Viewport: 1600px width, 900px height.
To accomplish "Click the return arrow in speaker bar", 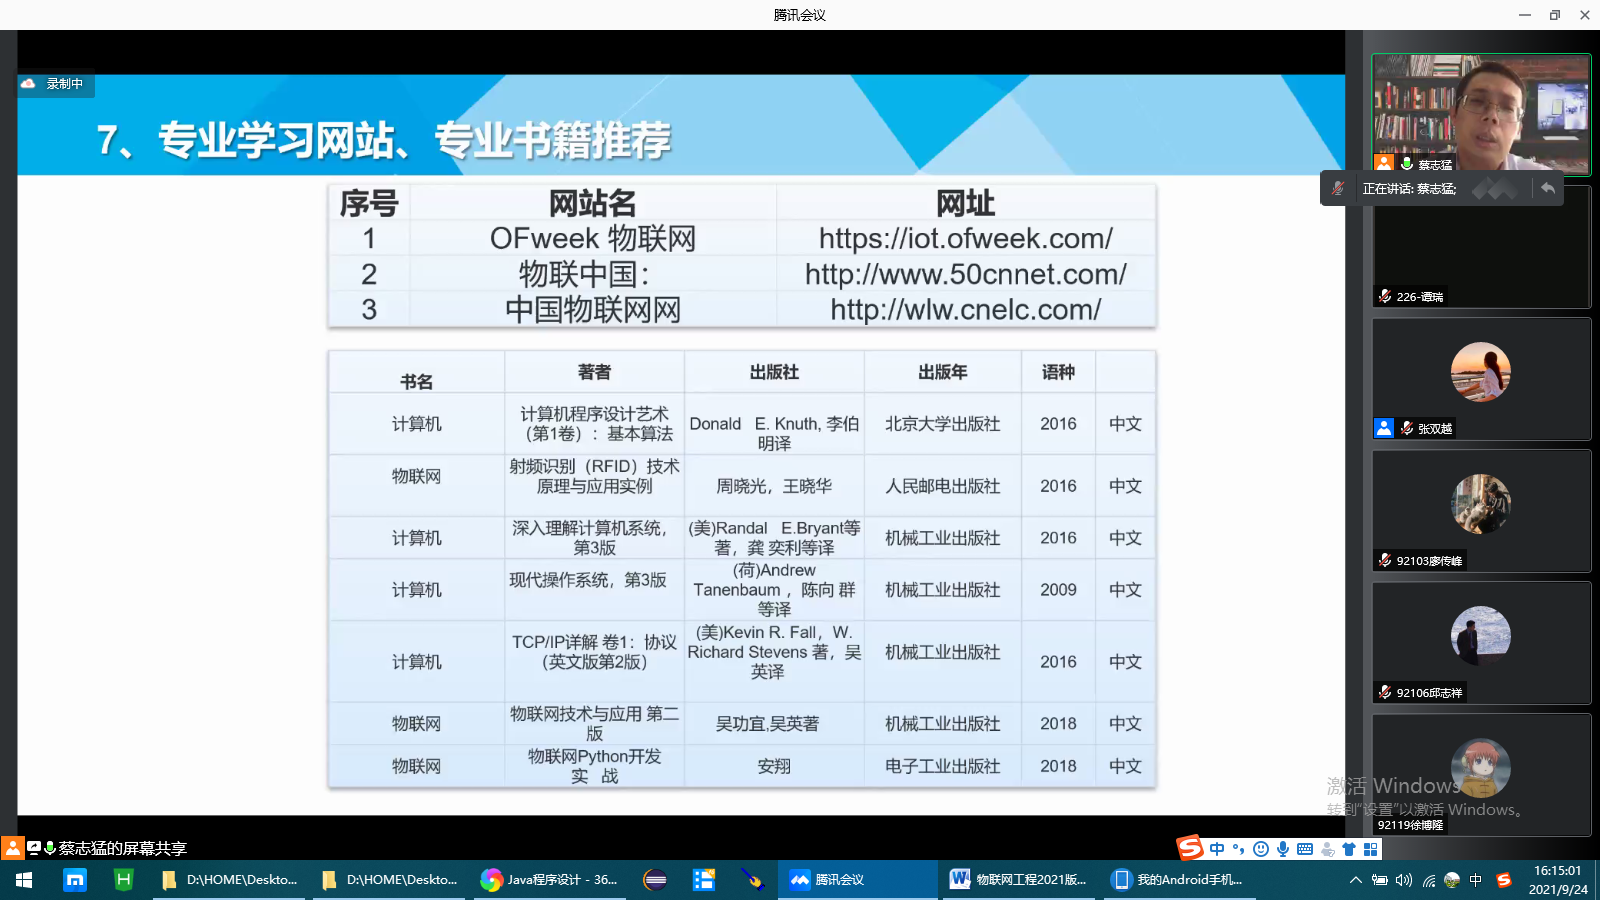I will point(1547,188).
